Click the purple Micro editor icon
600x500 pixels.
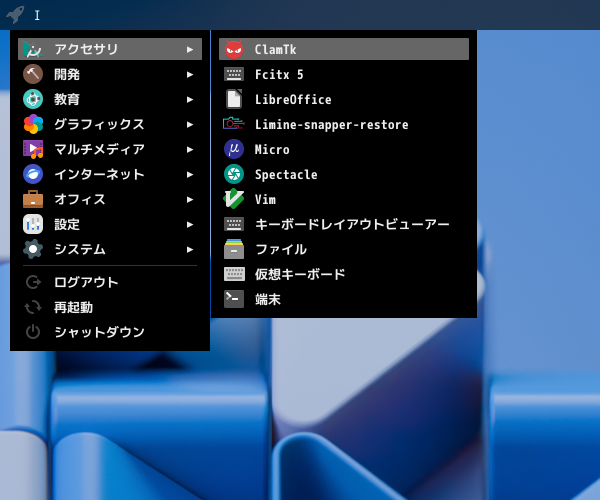[234, 149]
